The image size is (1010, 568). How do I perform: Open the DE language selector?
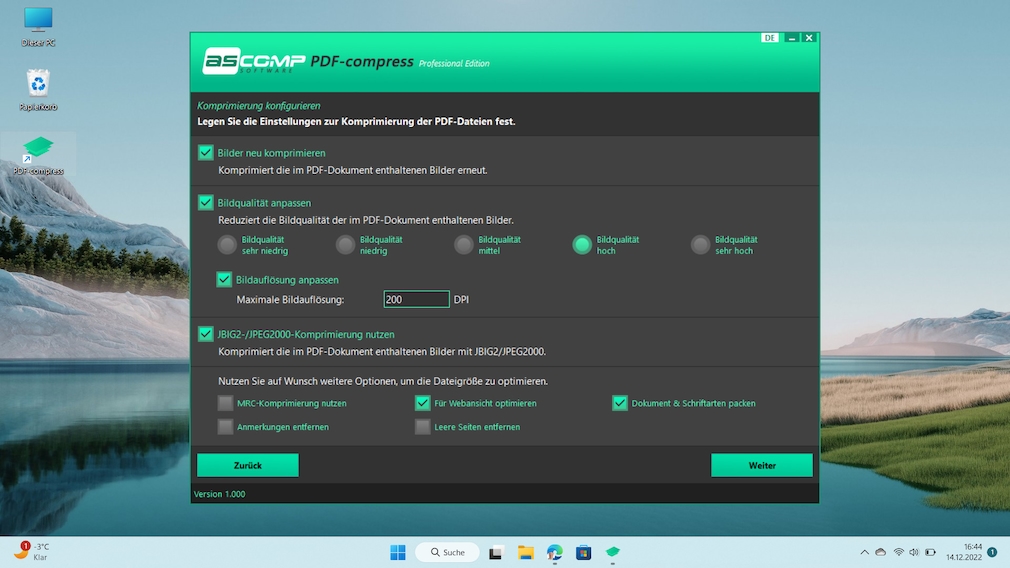[x=769, y=38]
